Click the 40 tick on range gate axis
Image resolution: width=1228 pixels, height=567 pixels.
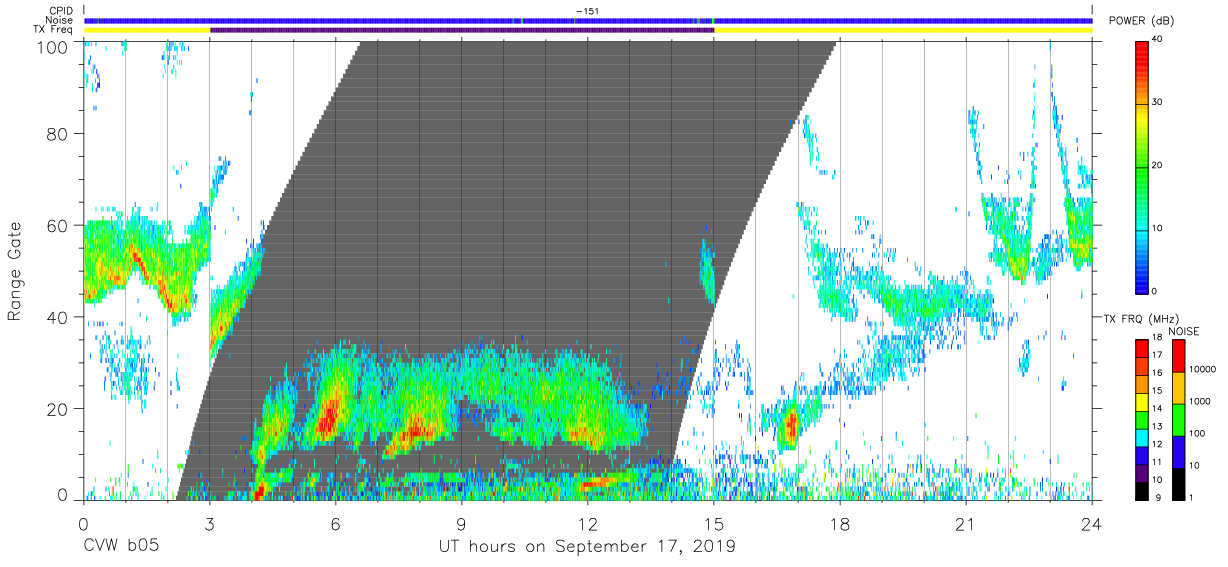(x=57, y=317)
